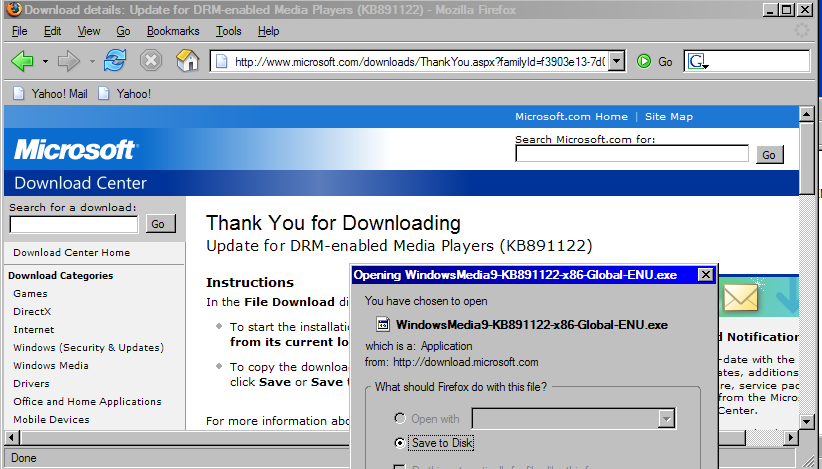Select the Open with radio button

click(400, 418)
